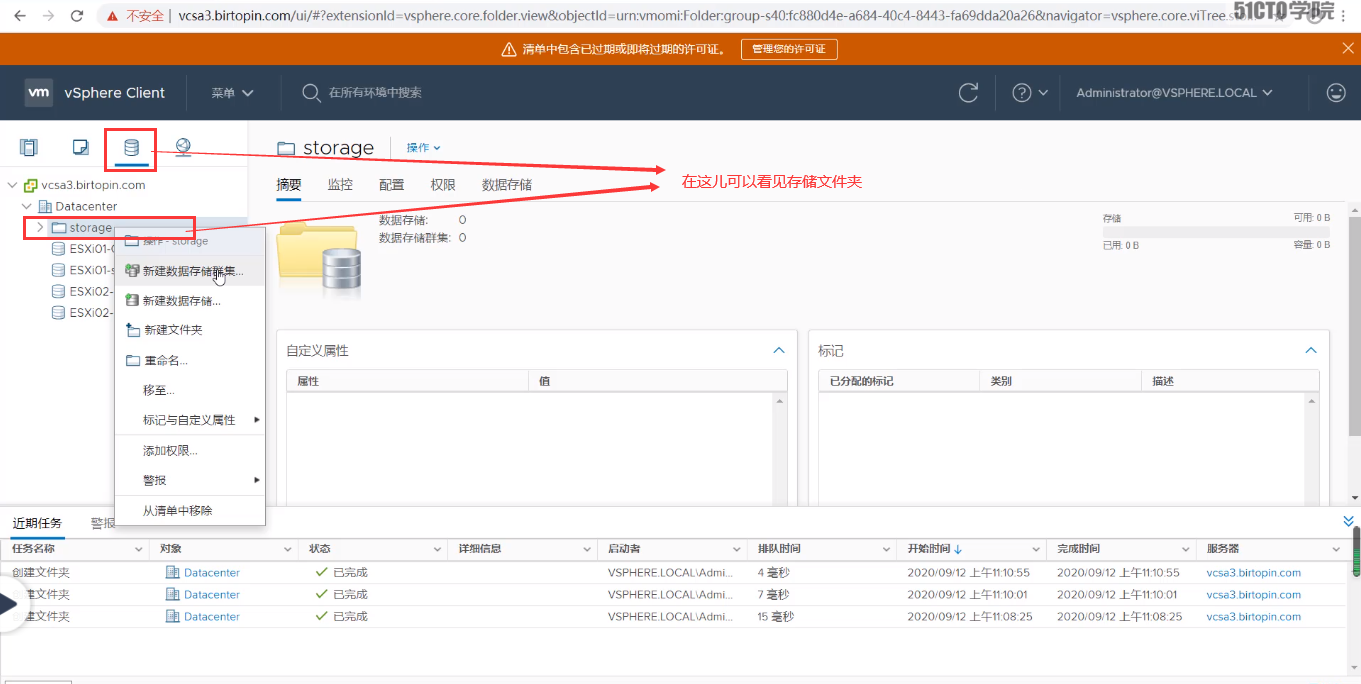Open the help question mark icon

click(x=1021, y=93)
